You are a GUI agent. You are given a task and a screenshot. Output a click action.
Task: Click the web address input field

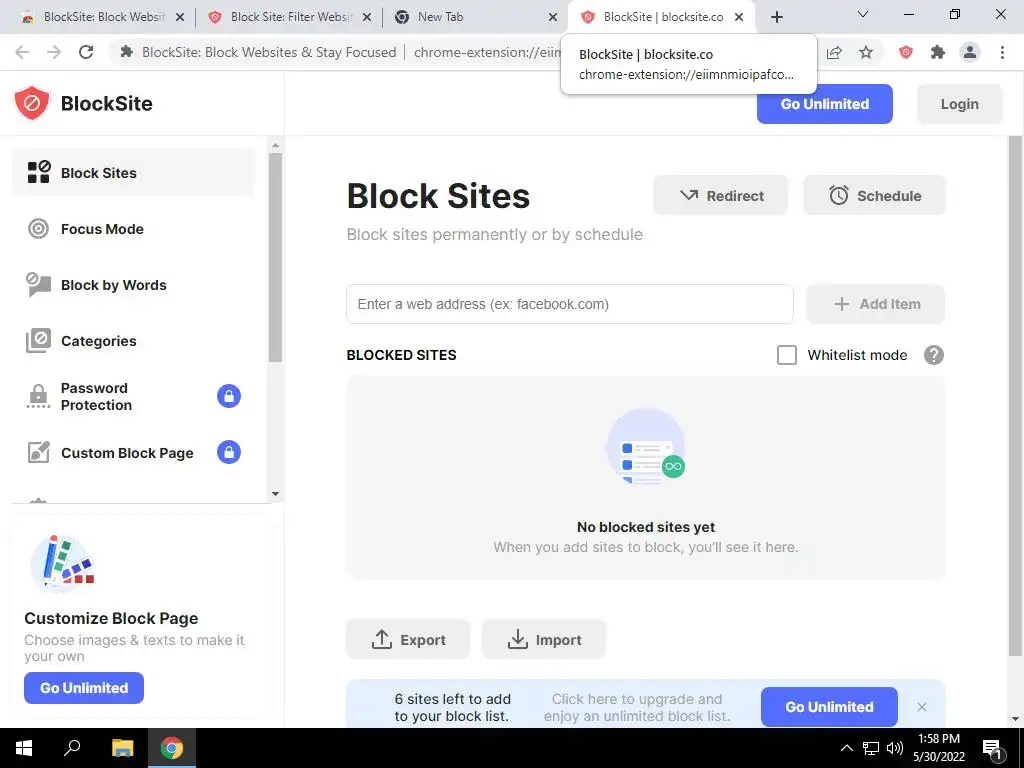(x=569, y=304)
